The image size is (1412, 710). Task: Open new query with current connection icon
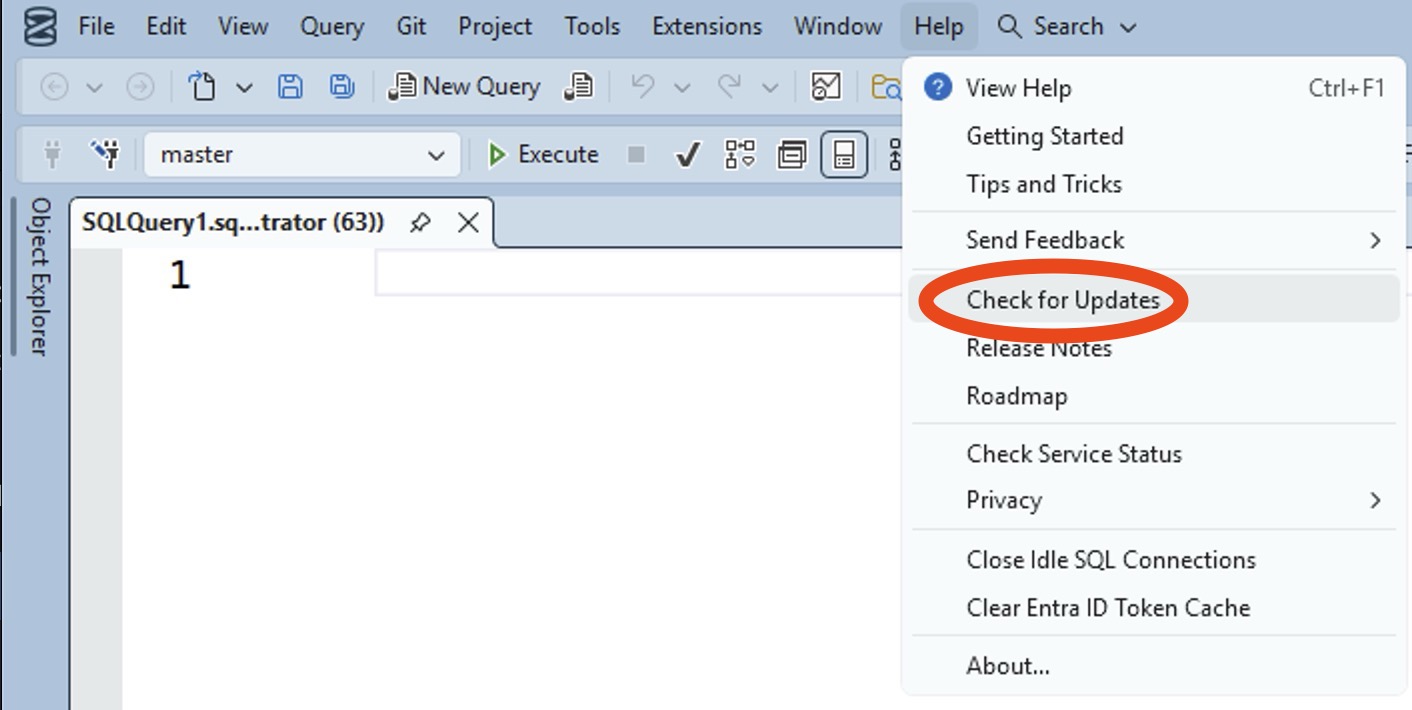pos(578,87)
